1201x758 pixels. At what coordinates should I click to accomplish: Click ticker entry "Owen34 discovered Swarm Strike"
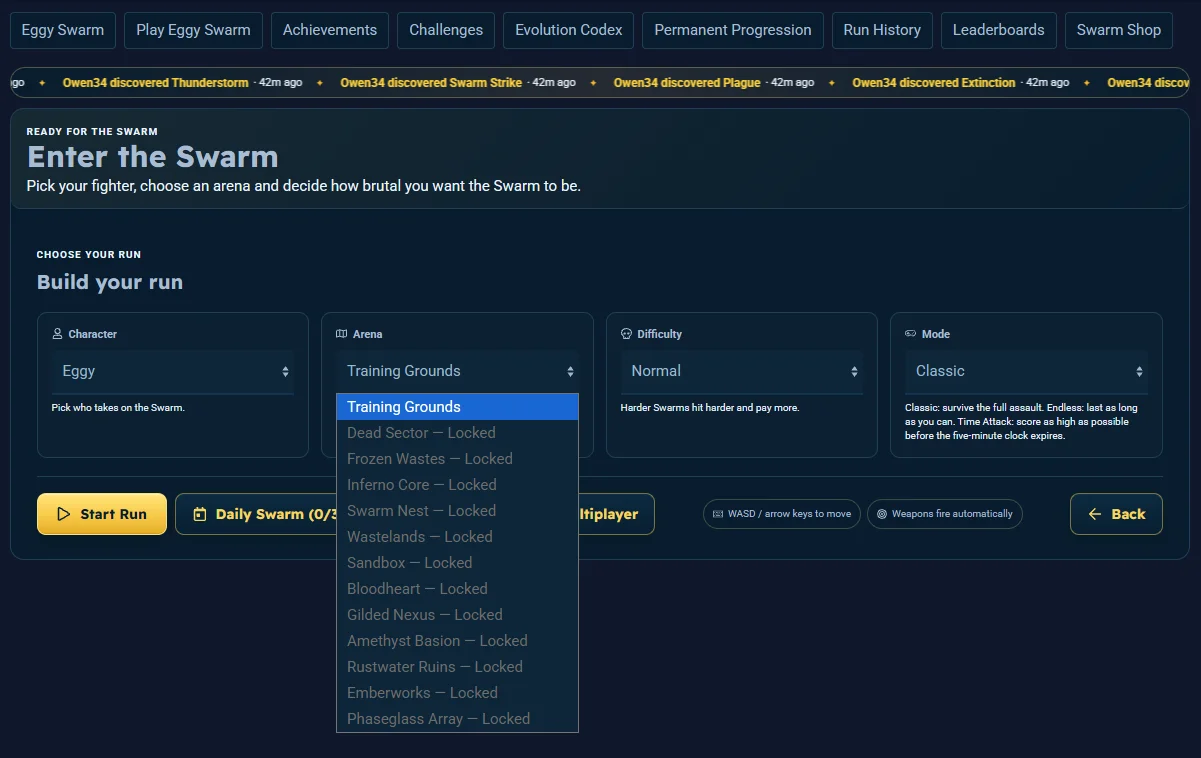(431, 83)
